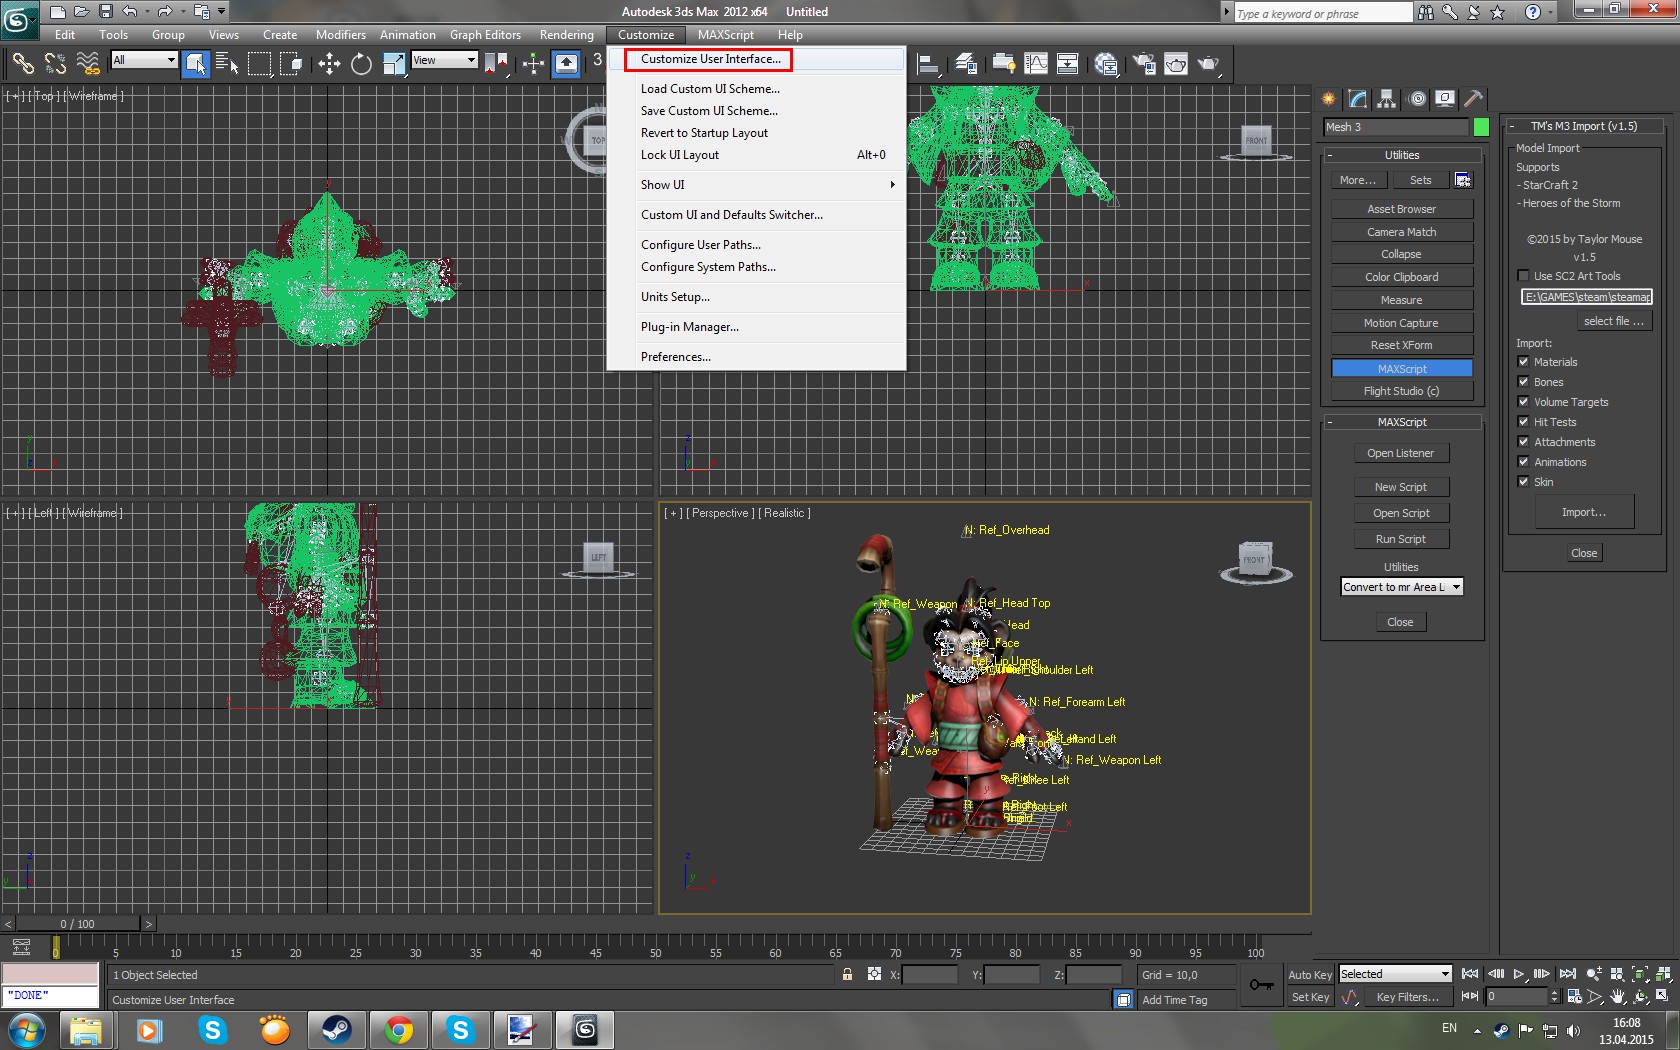Screen dimensions: 1680x1050
Task: Open the selection filter All dropdown
Action: (x=144, y=60)
